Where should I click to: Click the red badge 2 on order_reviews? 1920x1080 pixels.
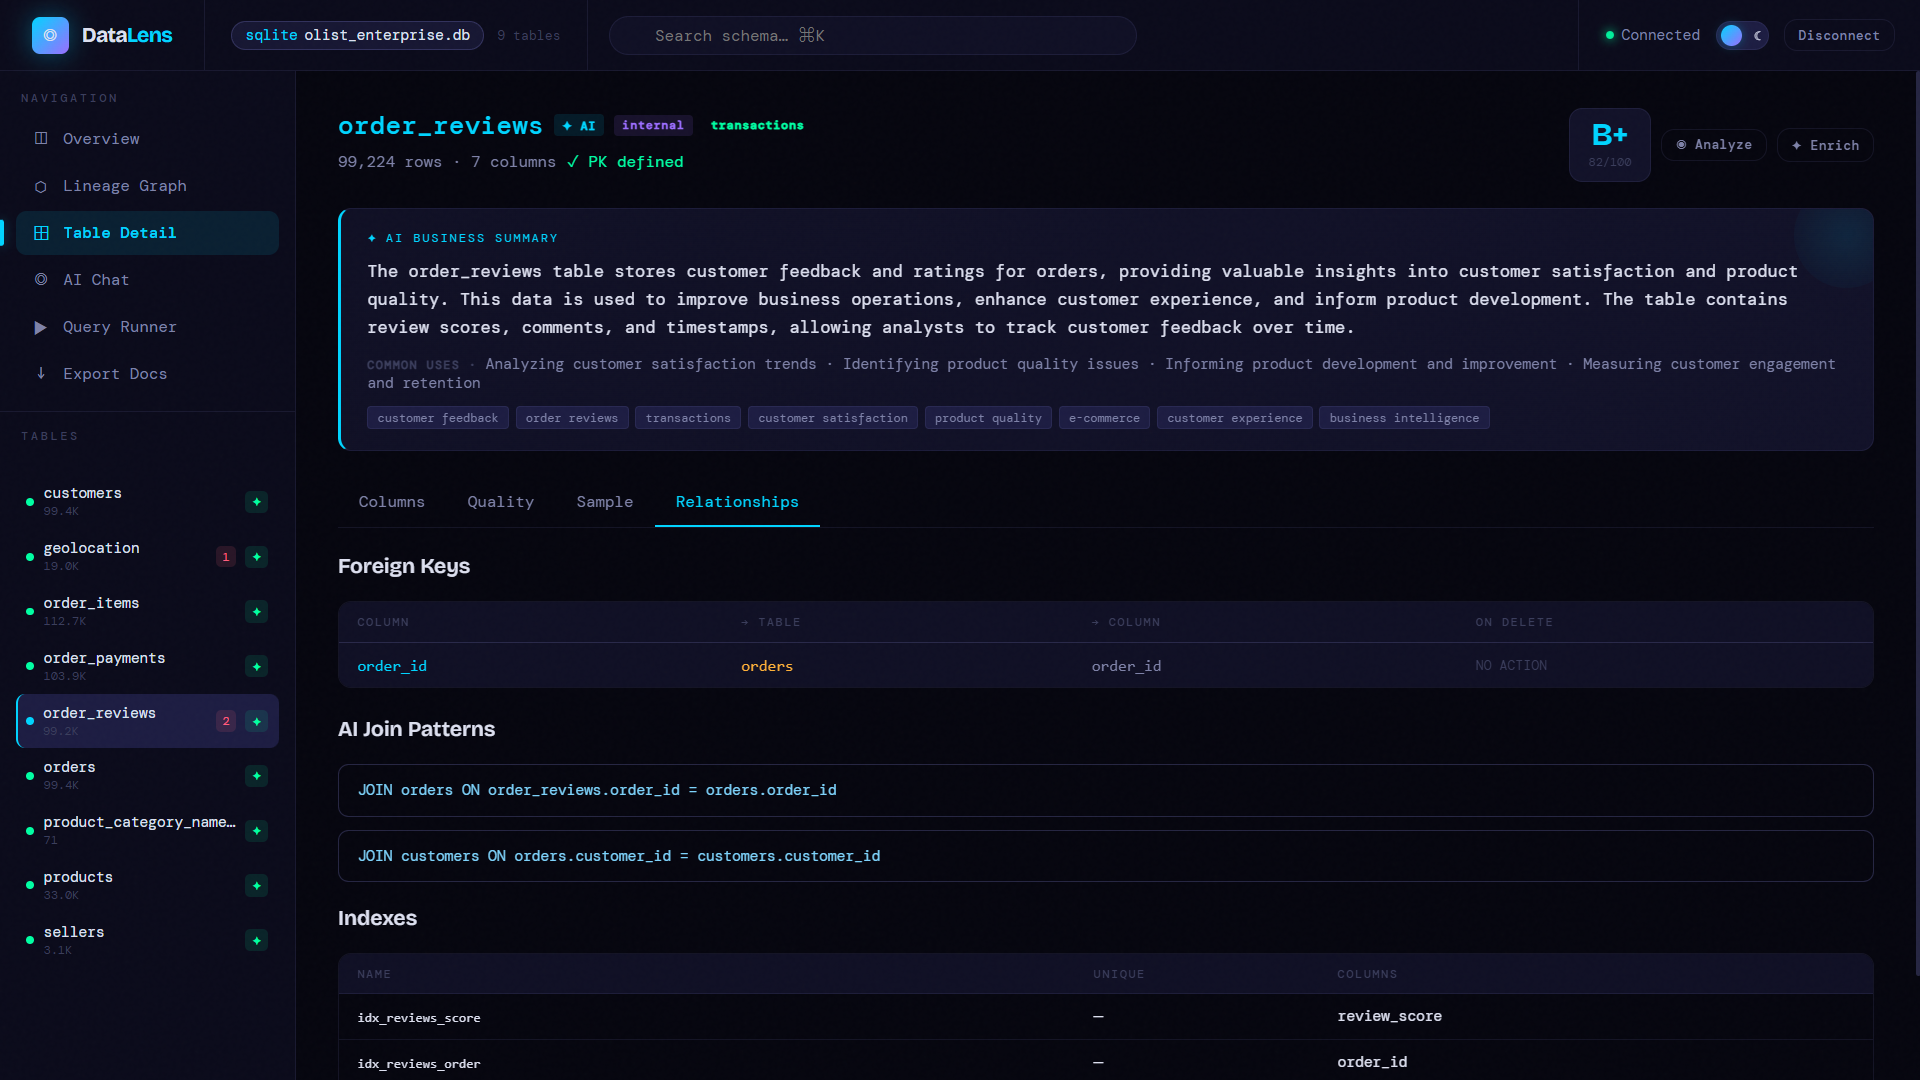pyautogui.click(x=226, y=721)
